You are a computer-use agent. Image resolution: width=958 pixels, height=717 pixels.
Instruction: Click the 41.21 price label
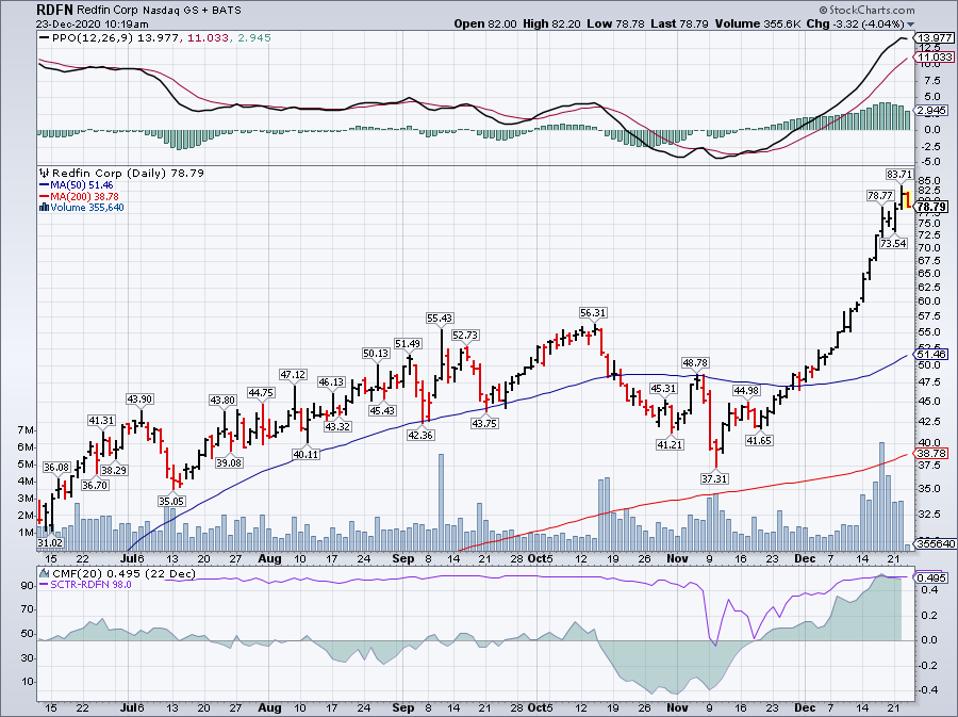pyautogui.click(x=669, y=444)
